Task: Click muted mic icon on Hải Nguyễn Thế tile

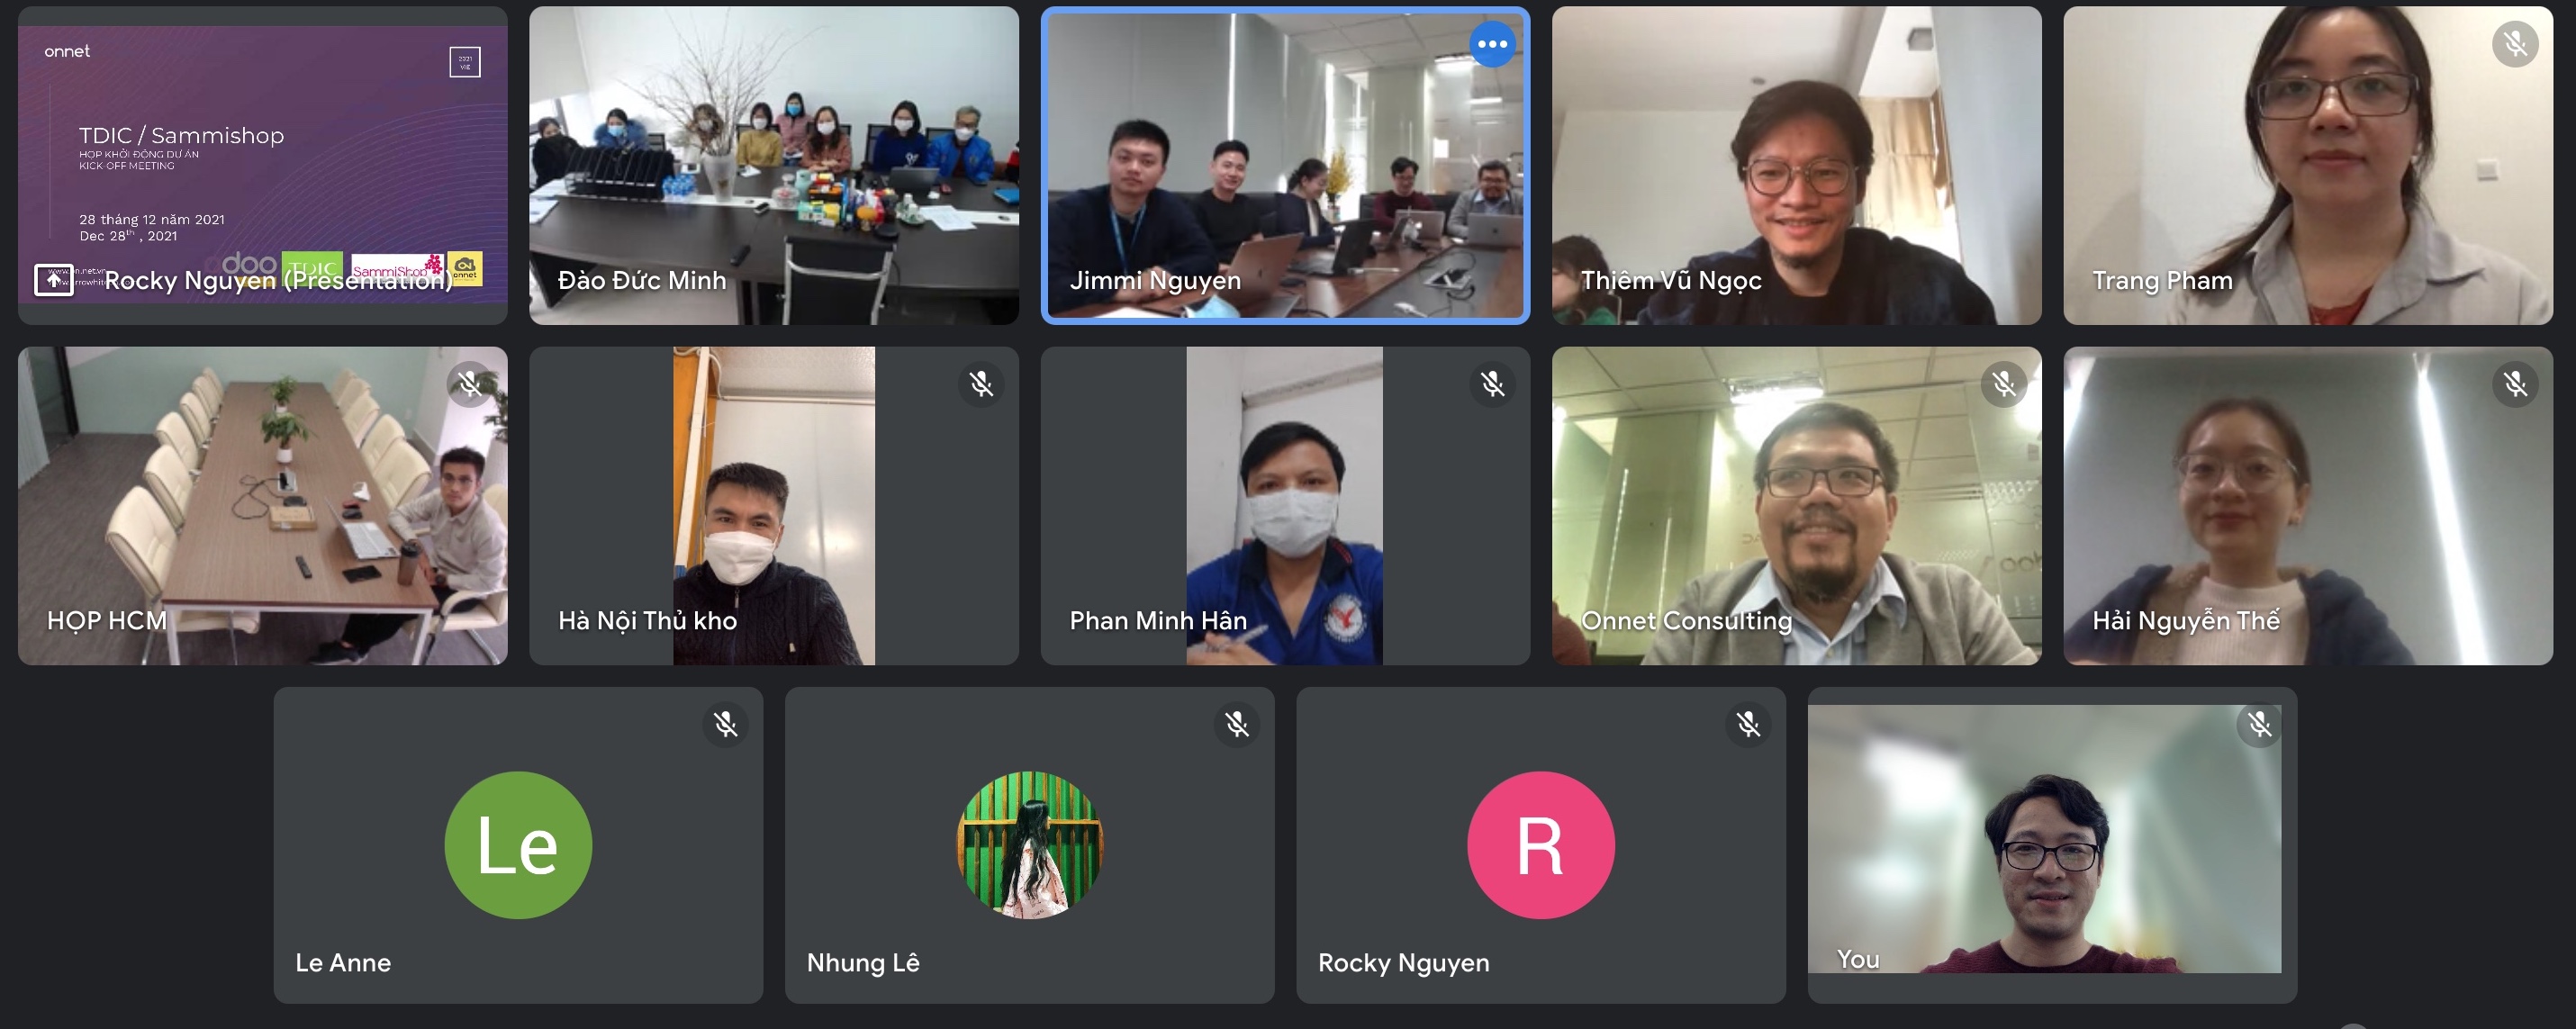Action: tap(2516, 384)
